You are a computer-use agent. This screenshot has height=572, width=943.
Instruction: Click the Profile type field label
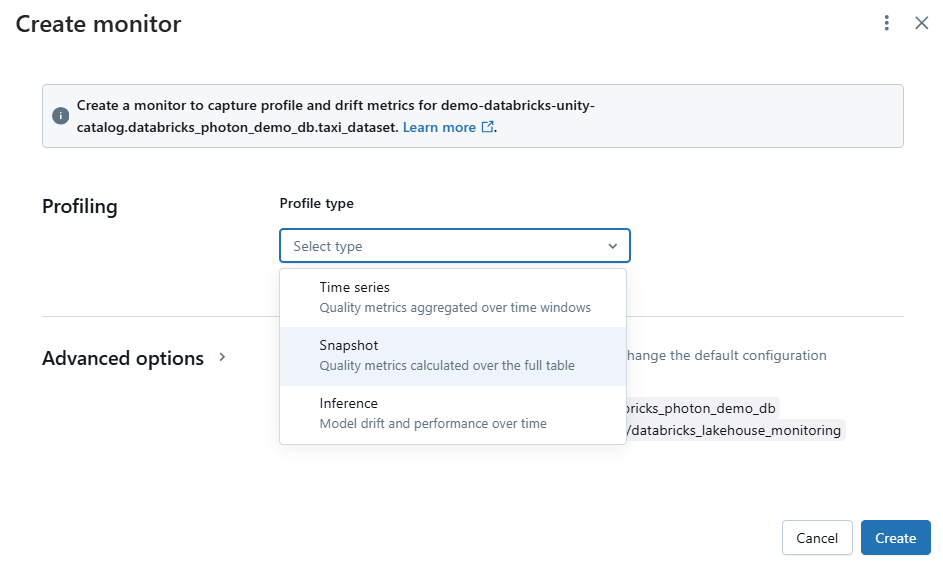(316, 203)
